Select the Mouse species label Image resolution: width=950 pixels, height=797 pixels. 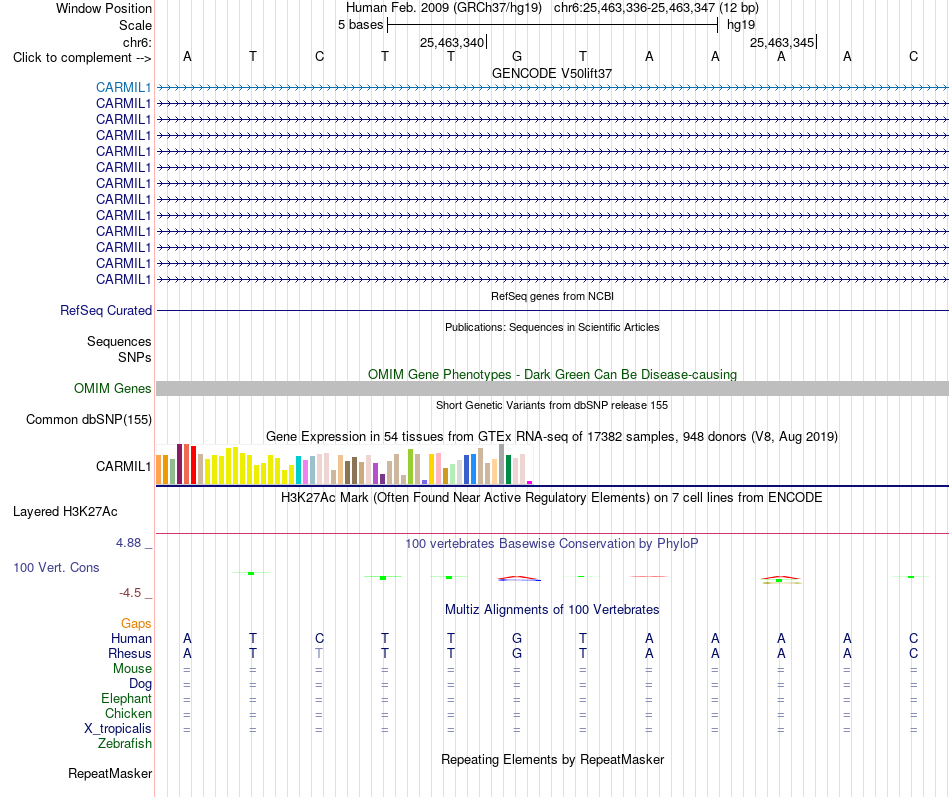pyautogui.click(x=132, y=669)
